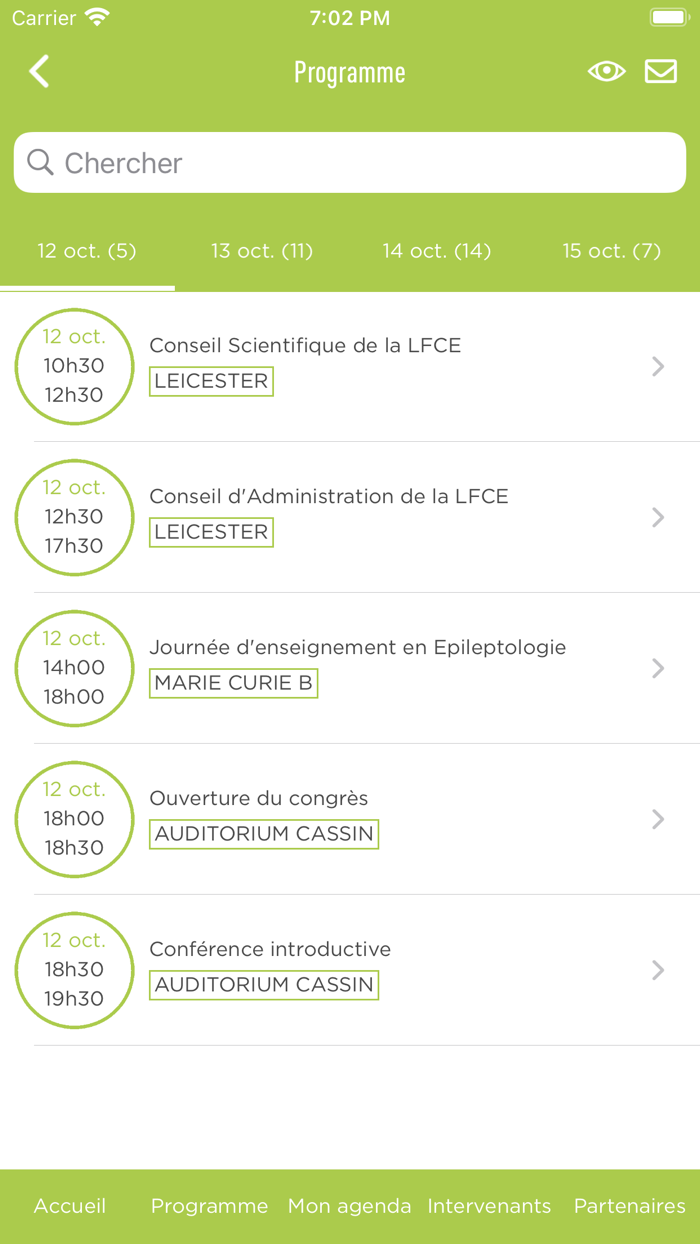Open Mon agenda from the bottom navigation

(x=348, y=1206)
